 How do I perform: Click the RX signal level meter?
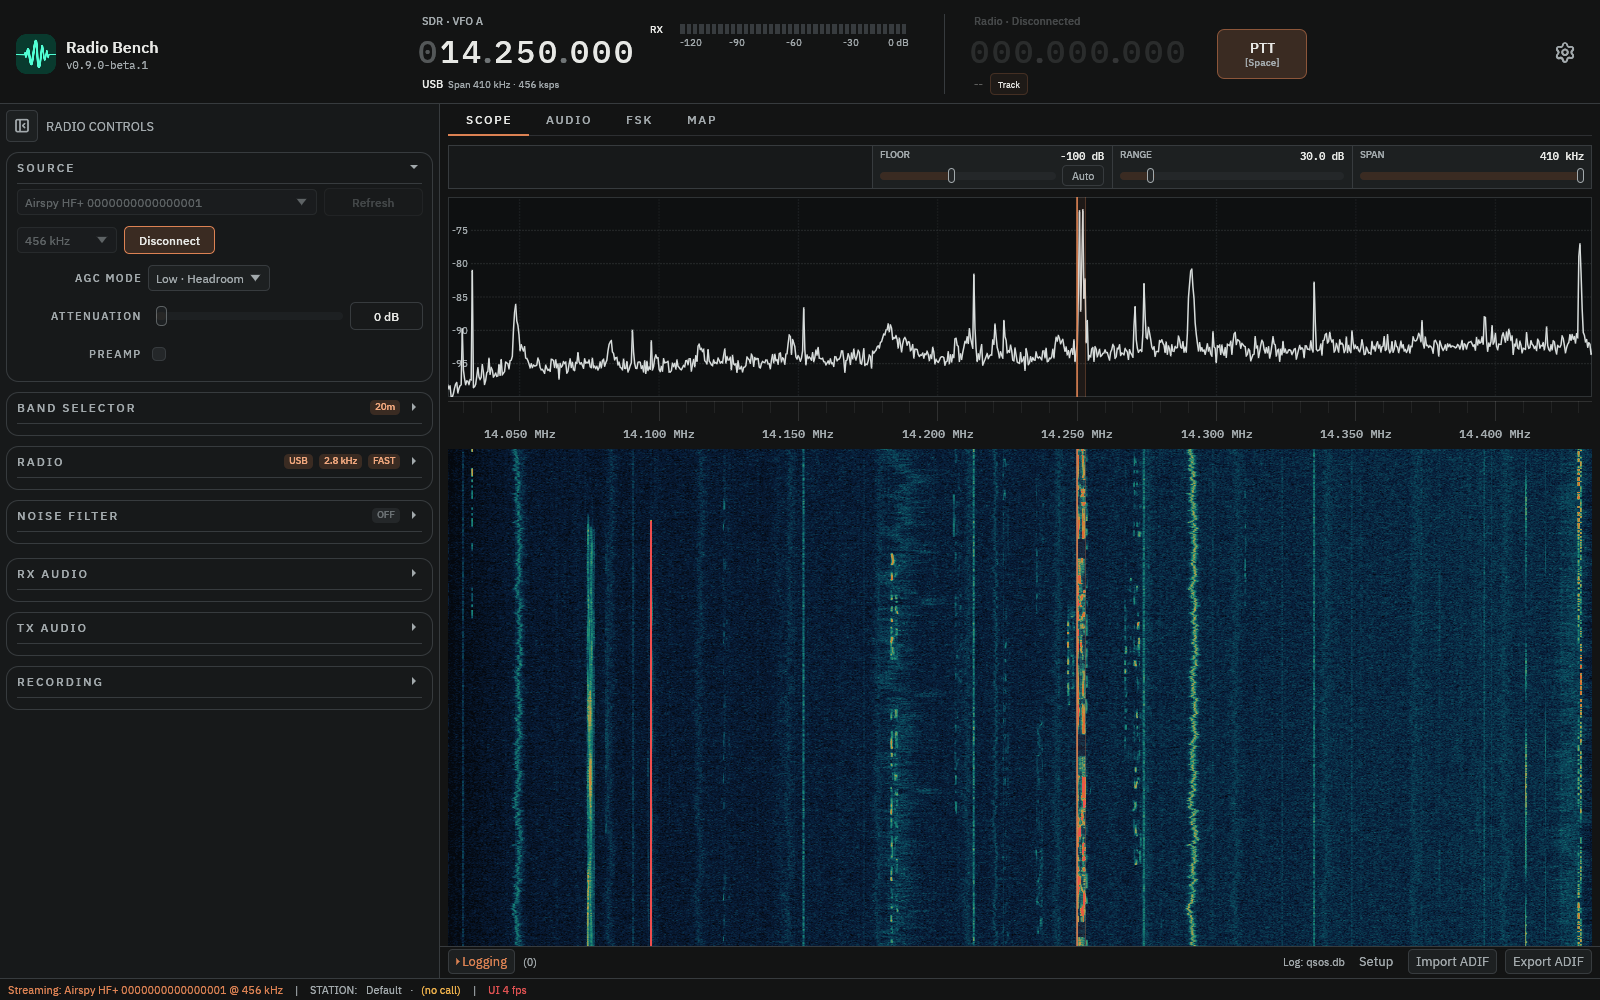[793, 29]
